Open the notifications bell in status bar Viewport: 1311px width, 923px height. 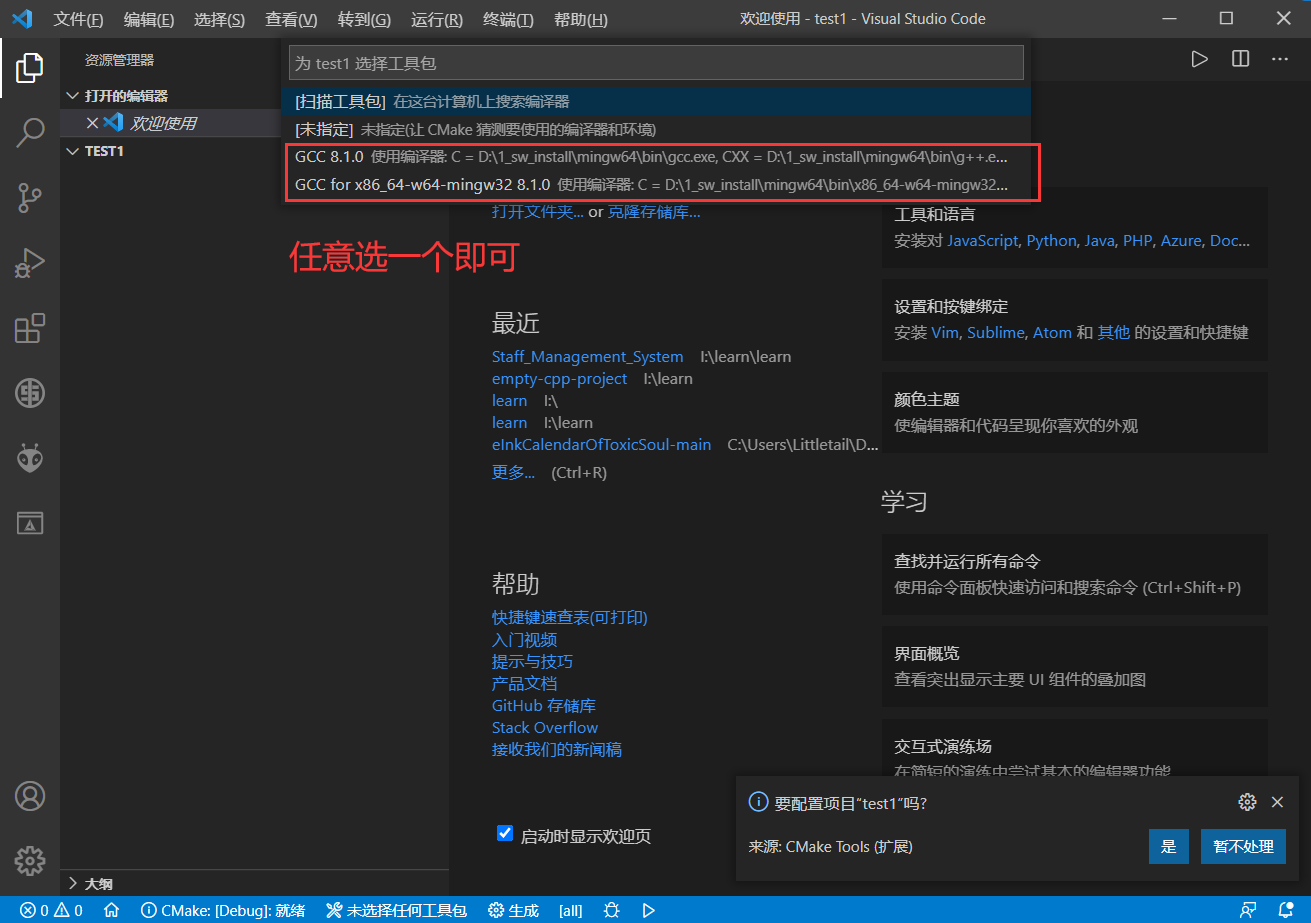[x=1287, y=910]
